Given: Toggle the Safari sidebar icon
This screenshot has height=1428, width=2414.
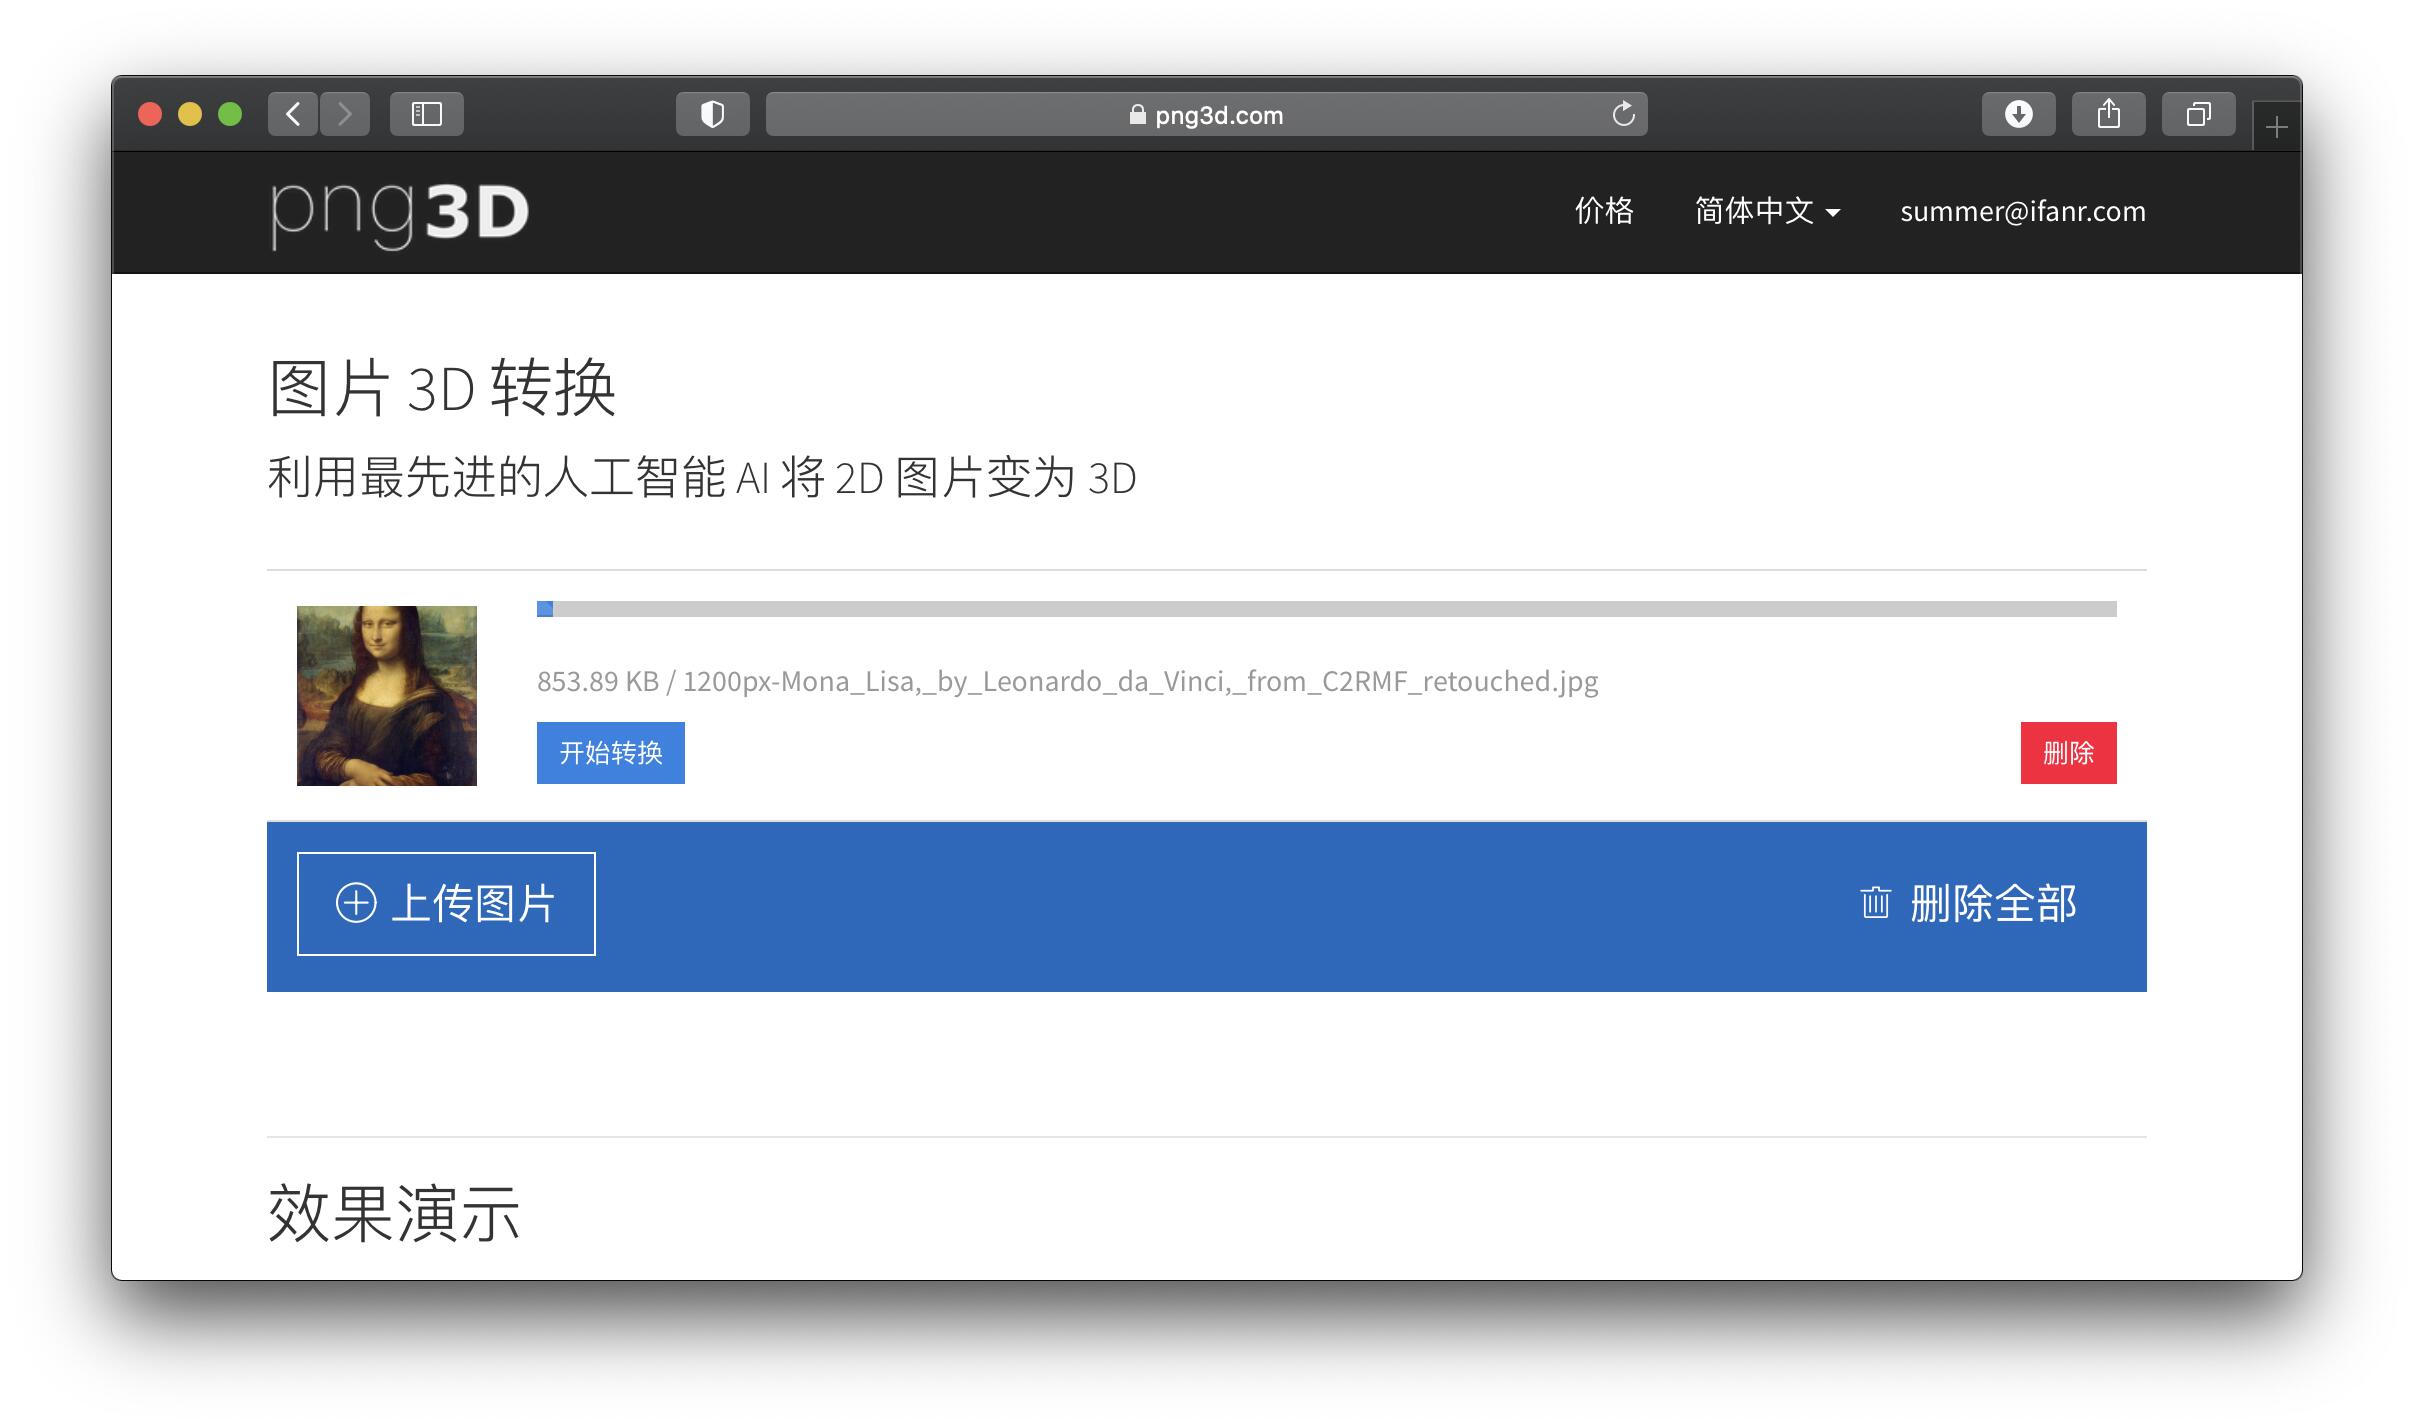Looking at the screenshot, I should pos(426,114).
